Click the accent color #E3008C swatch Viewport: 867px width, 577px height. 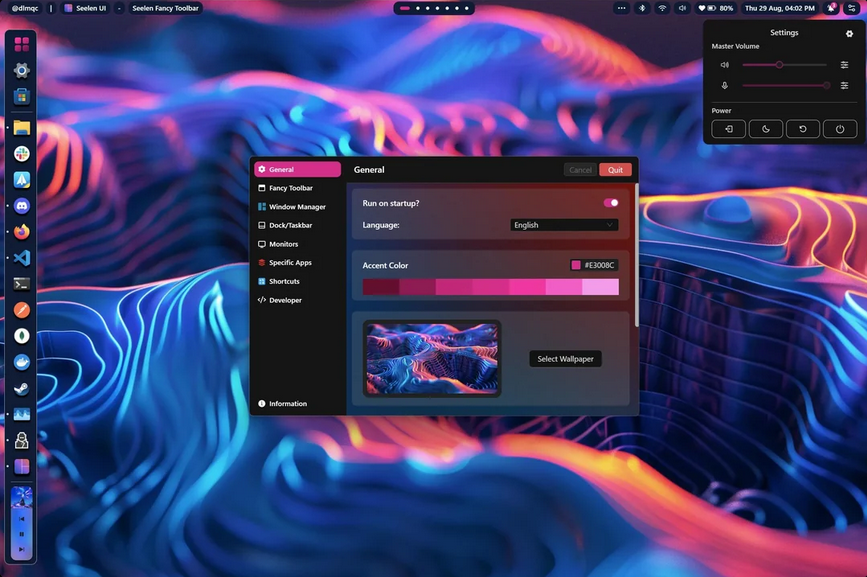(x=576, y=265)
